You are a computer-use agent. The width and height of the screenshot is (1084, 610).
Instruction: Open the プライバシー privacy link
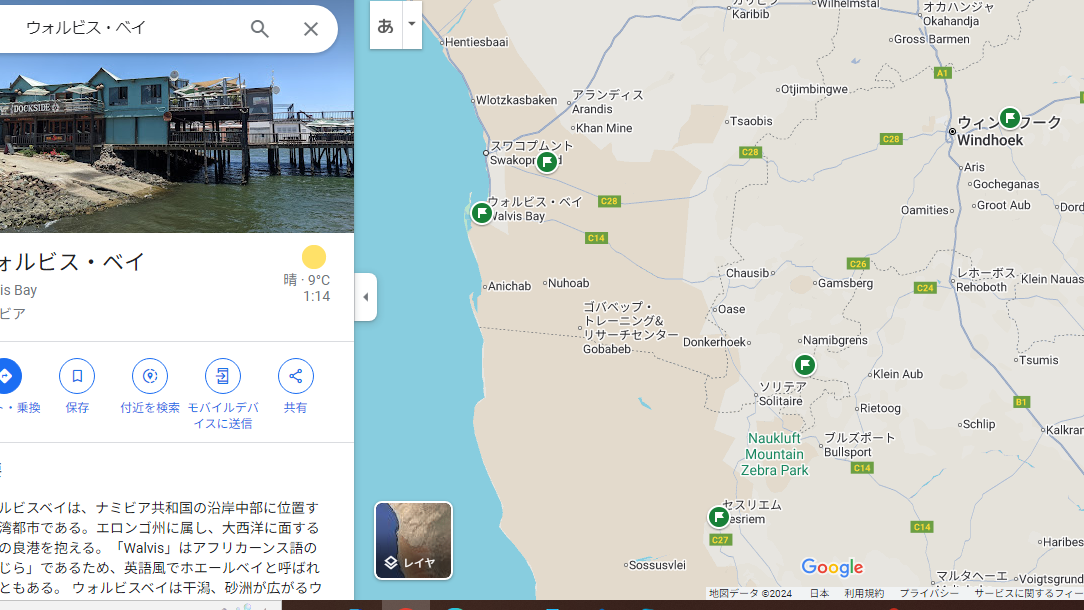(x=928, y=593)
